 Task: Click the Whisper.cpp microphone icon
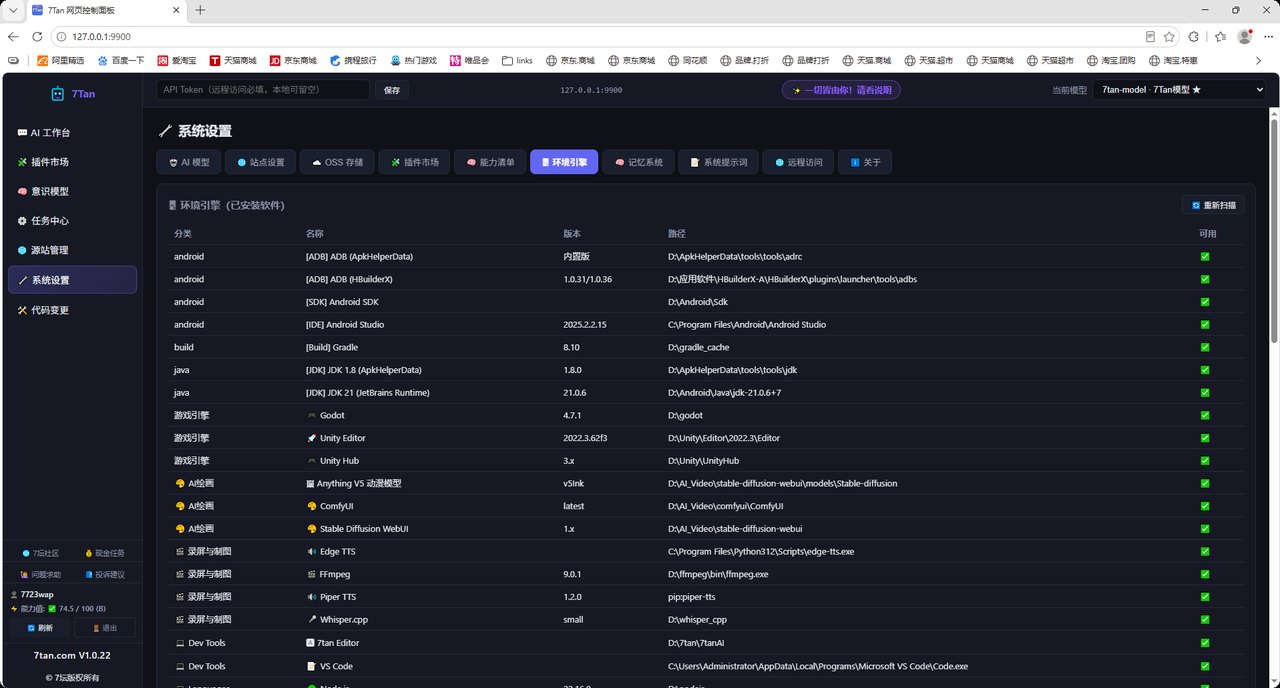click(311, 620)
